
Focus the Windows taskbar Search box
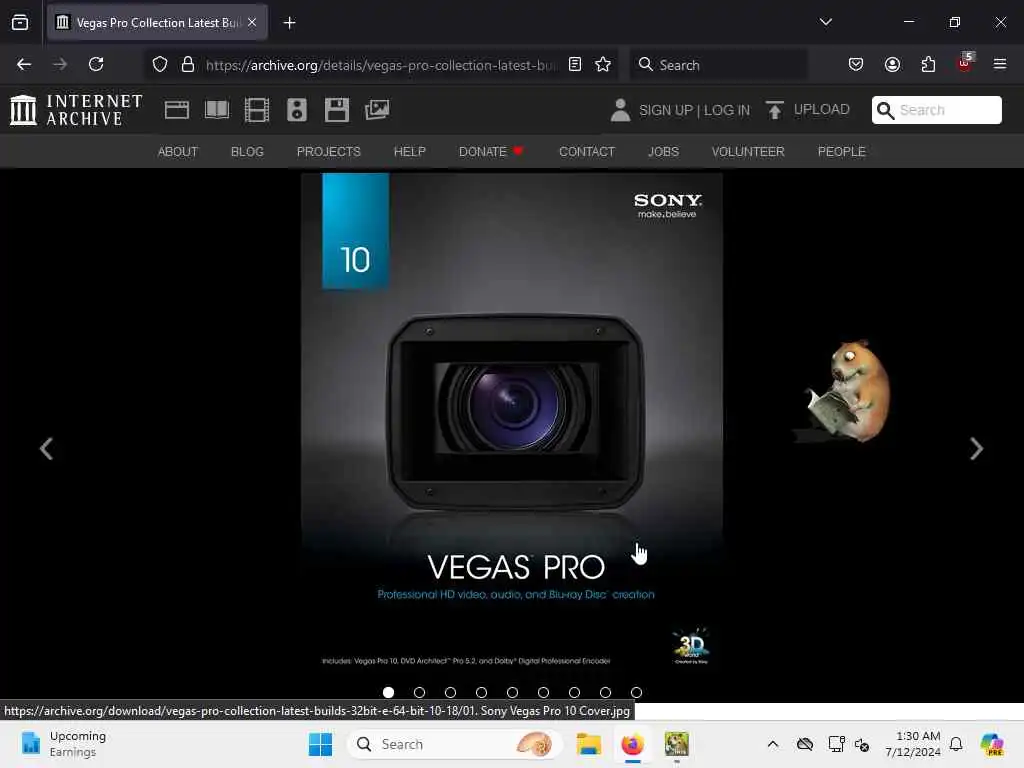coord(455,744)
